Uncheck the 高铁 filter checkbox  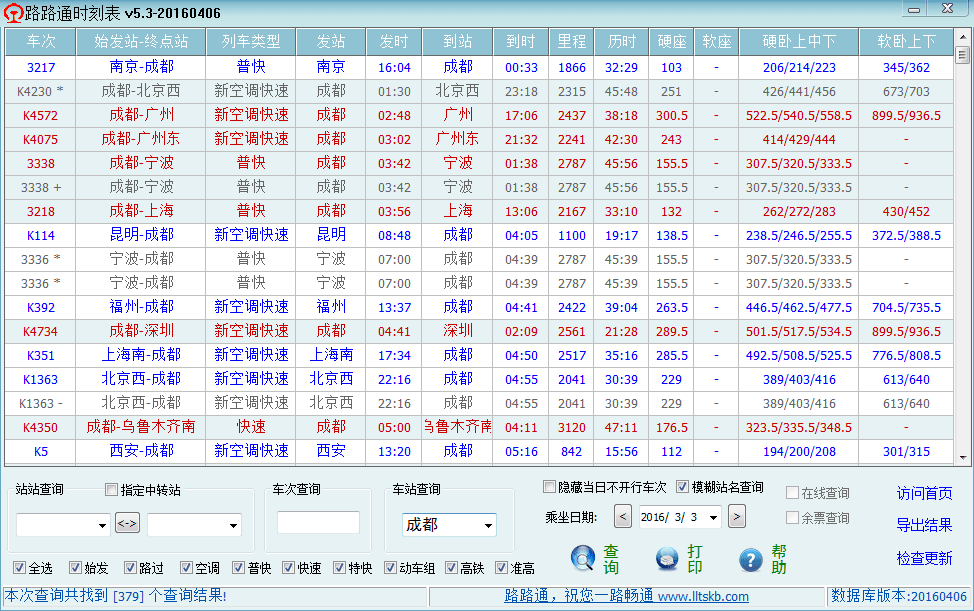(452, 568)
